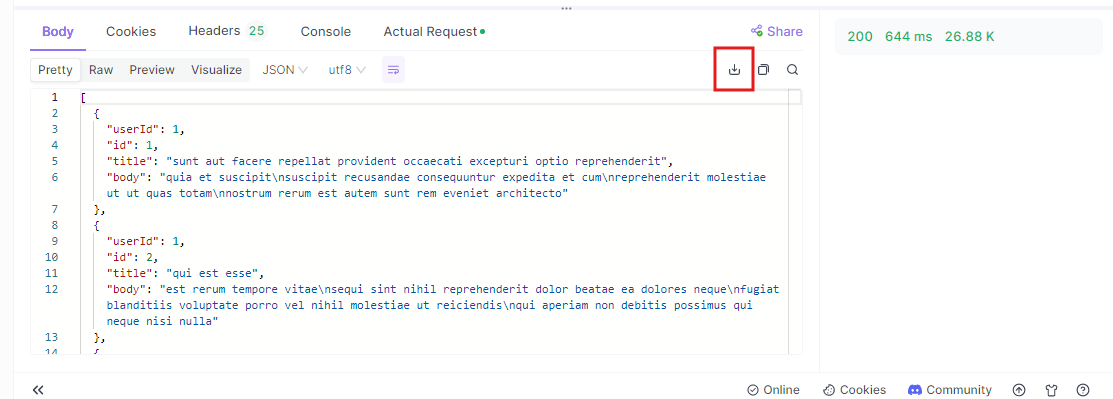The image size is (1113, 399).
Task: Click the upload arrow icon in the status bar
Action: coord(1019,390)
